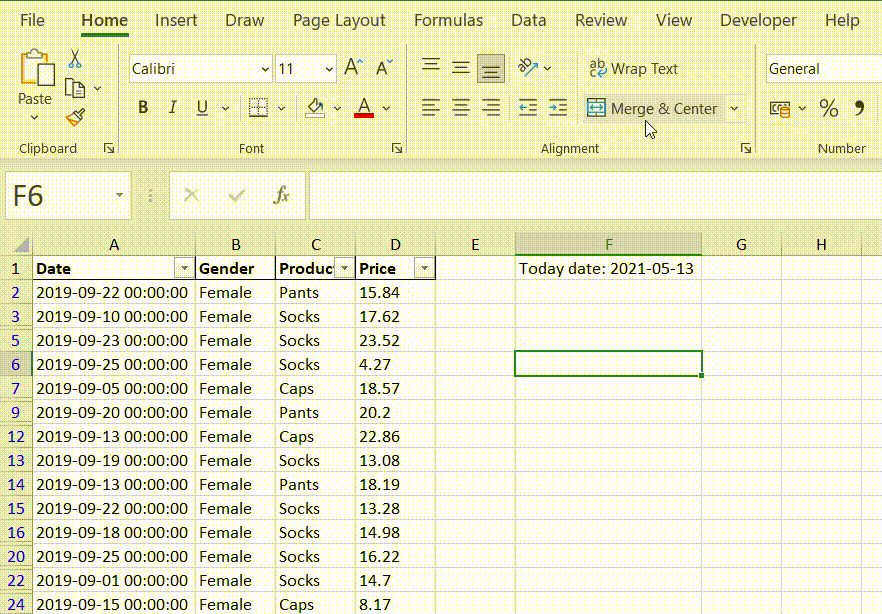Click the Increase Font Size icon
The width and height of the screenshot is (882, 614).
(353, 68)
